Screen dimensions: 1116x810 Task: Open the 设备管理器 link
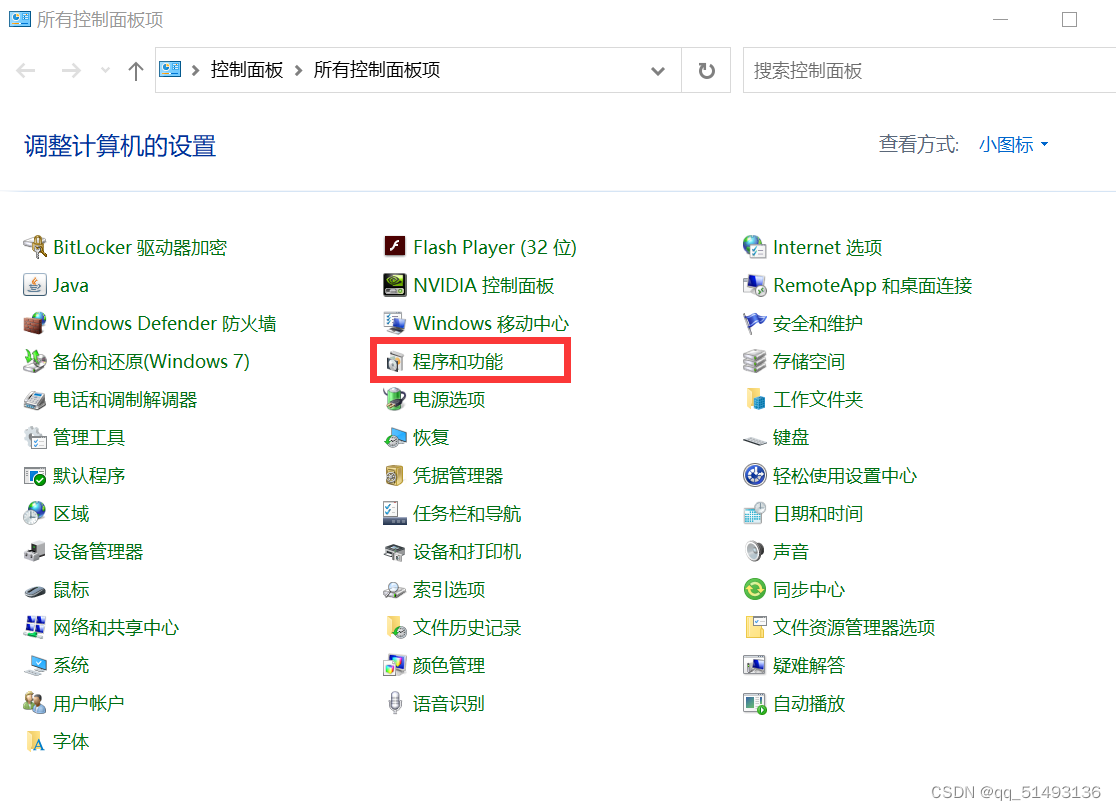98,552
